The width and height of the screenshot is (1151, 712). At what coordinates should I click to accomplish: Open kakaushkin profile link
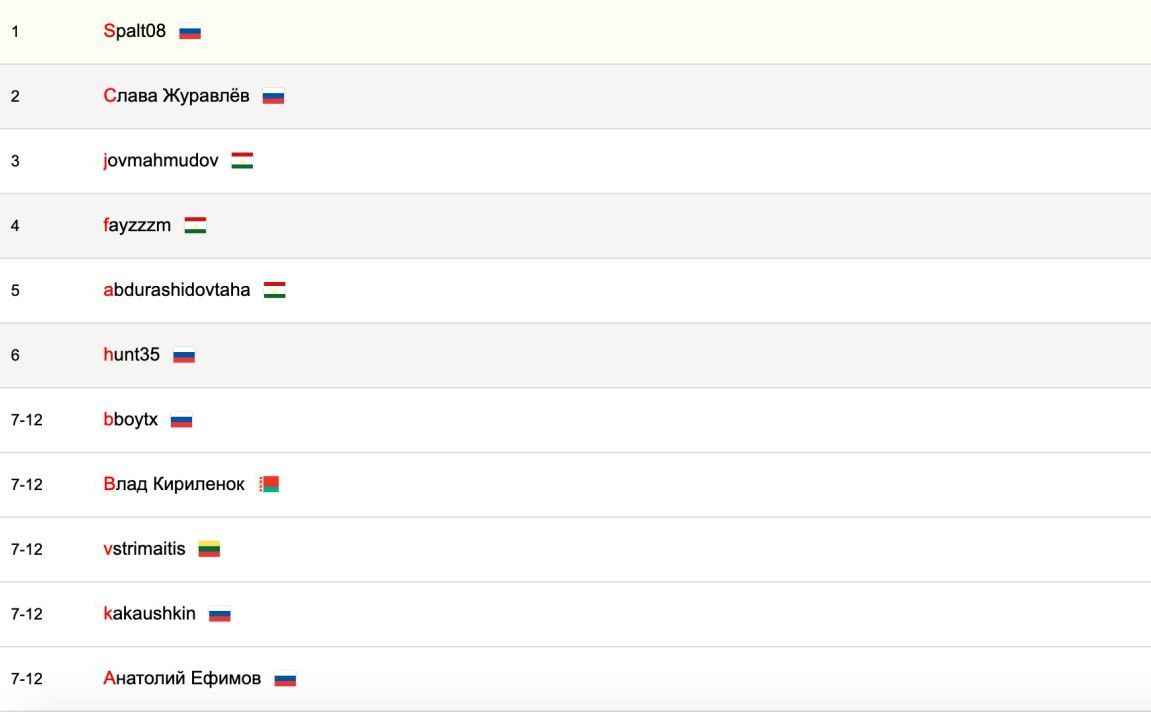pyautogui.click(x=149, y=613)
